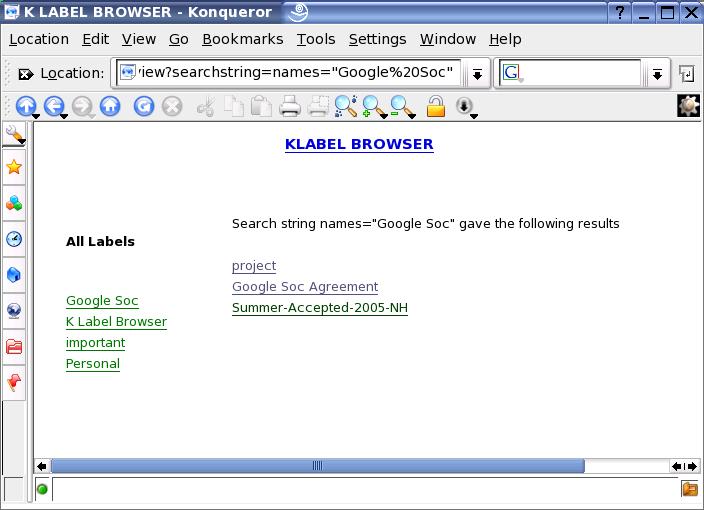
Task: Click the grayed Forward arrow icon
Action: click(82, 106)
